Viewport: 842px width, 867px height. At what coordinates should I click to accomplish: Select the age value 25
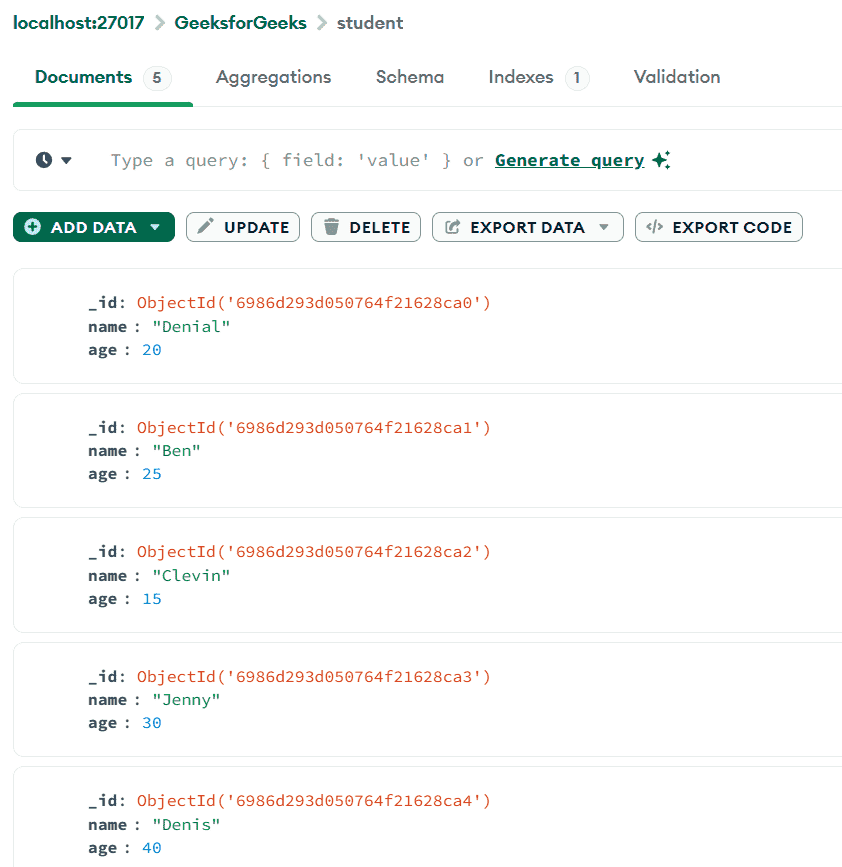[x=151, y=474]
